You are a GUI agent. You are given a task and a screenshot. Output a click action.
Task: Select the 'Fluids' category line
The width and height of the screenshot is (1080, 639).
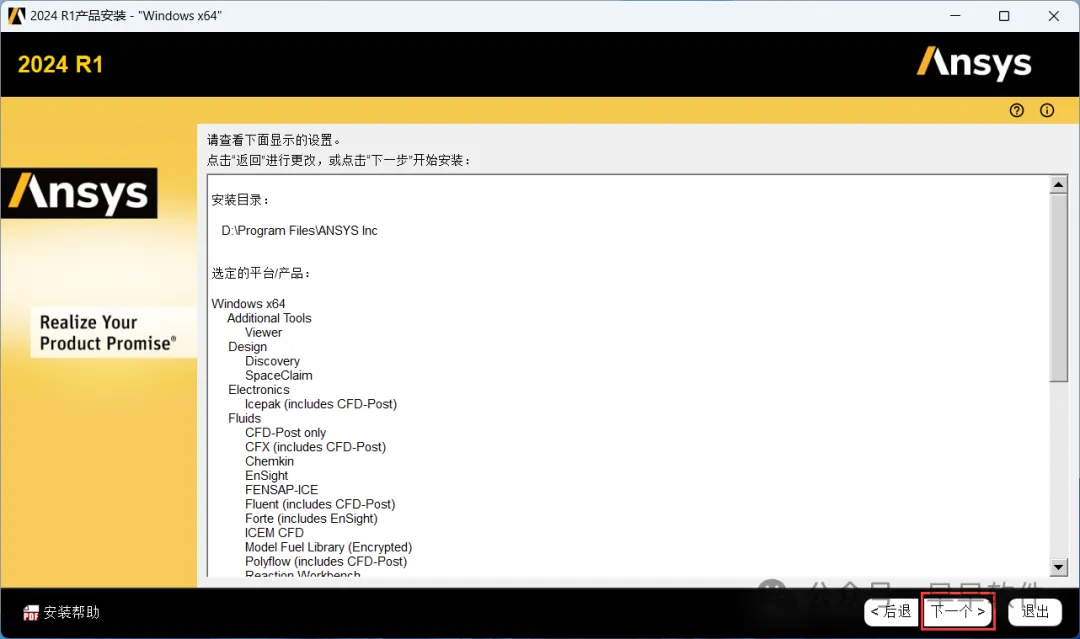click(245, 419)
